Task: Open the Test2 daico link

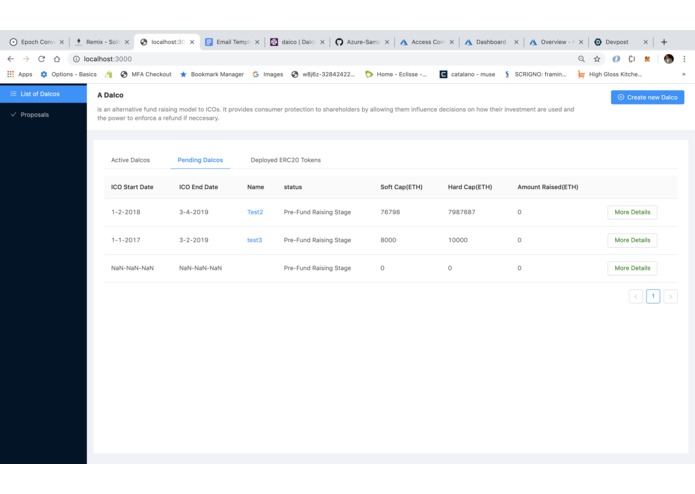Action: click(x=255, y=212)
